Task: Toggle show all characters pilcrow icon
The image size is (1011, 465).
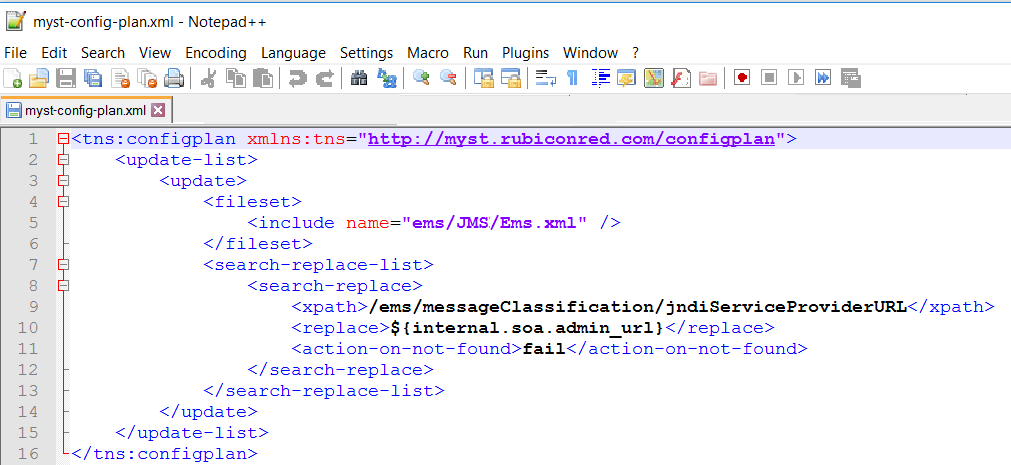Action: point(572,78)
